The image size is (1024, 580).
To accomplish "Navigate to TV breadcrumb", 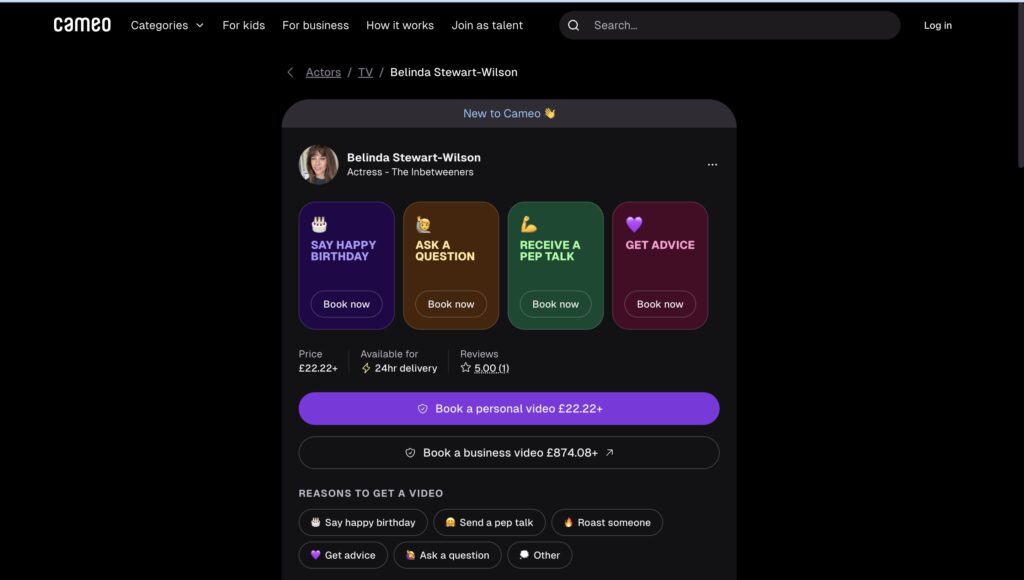I will (365, 72).
